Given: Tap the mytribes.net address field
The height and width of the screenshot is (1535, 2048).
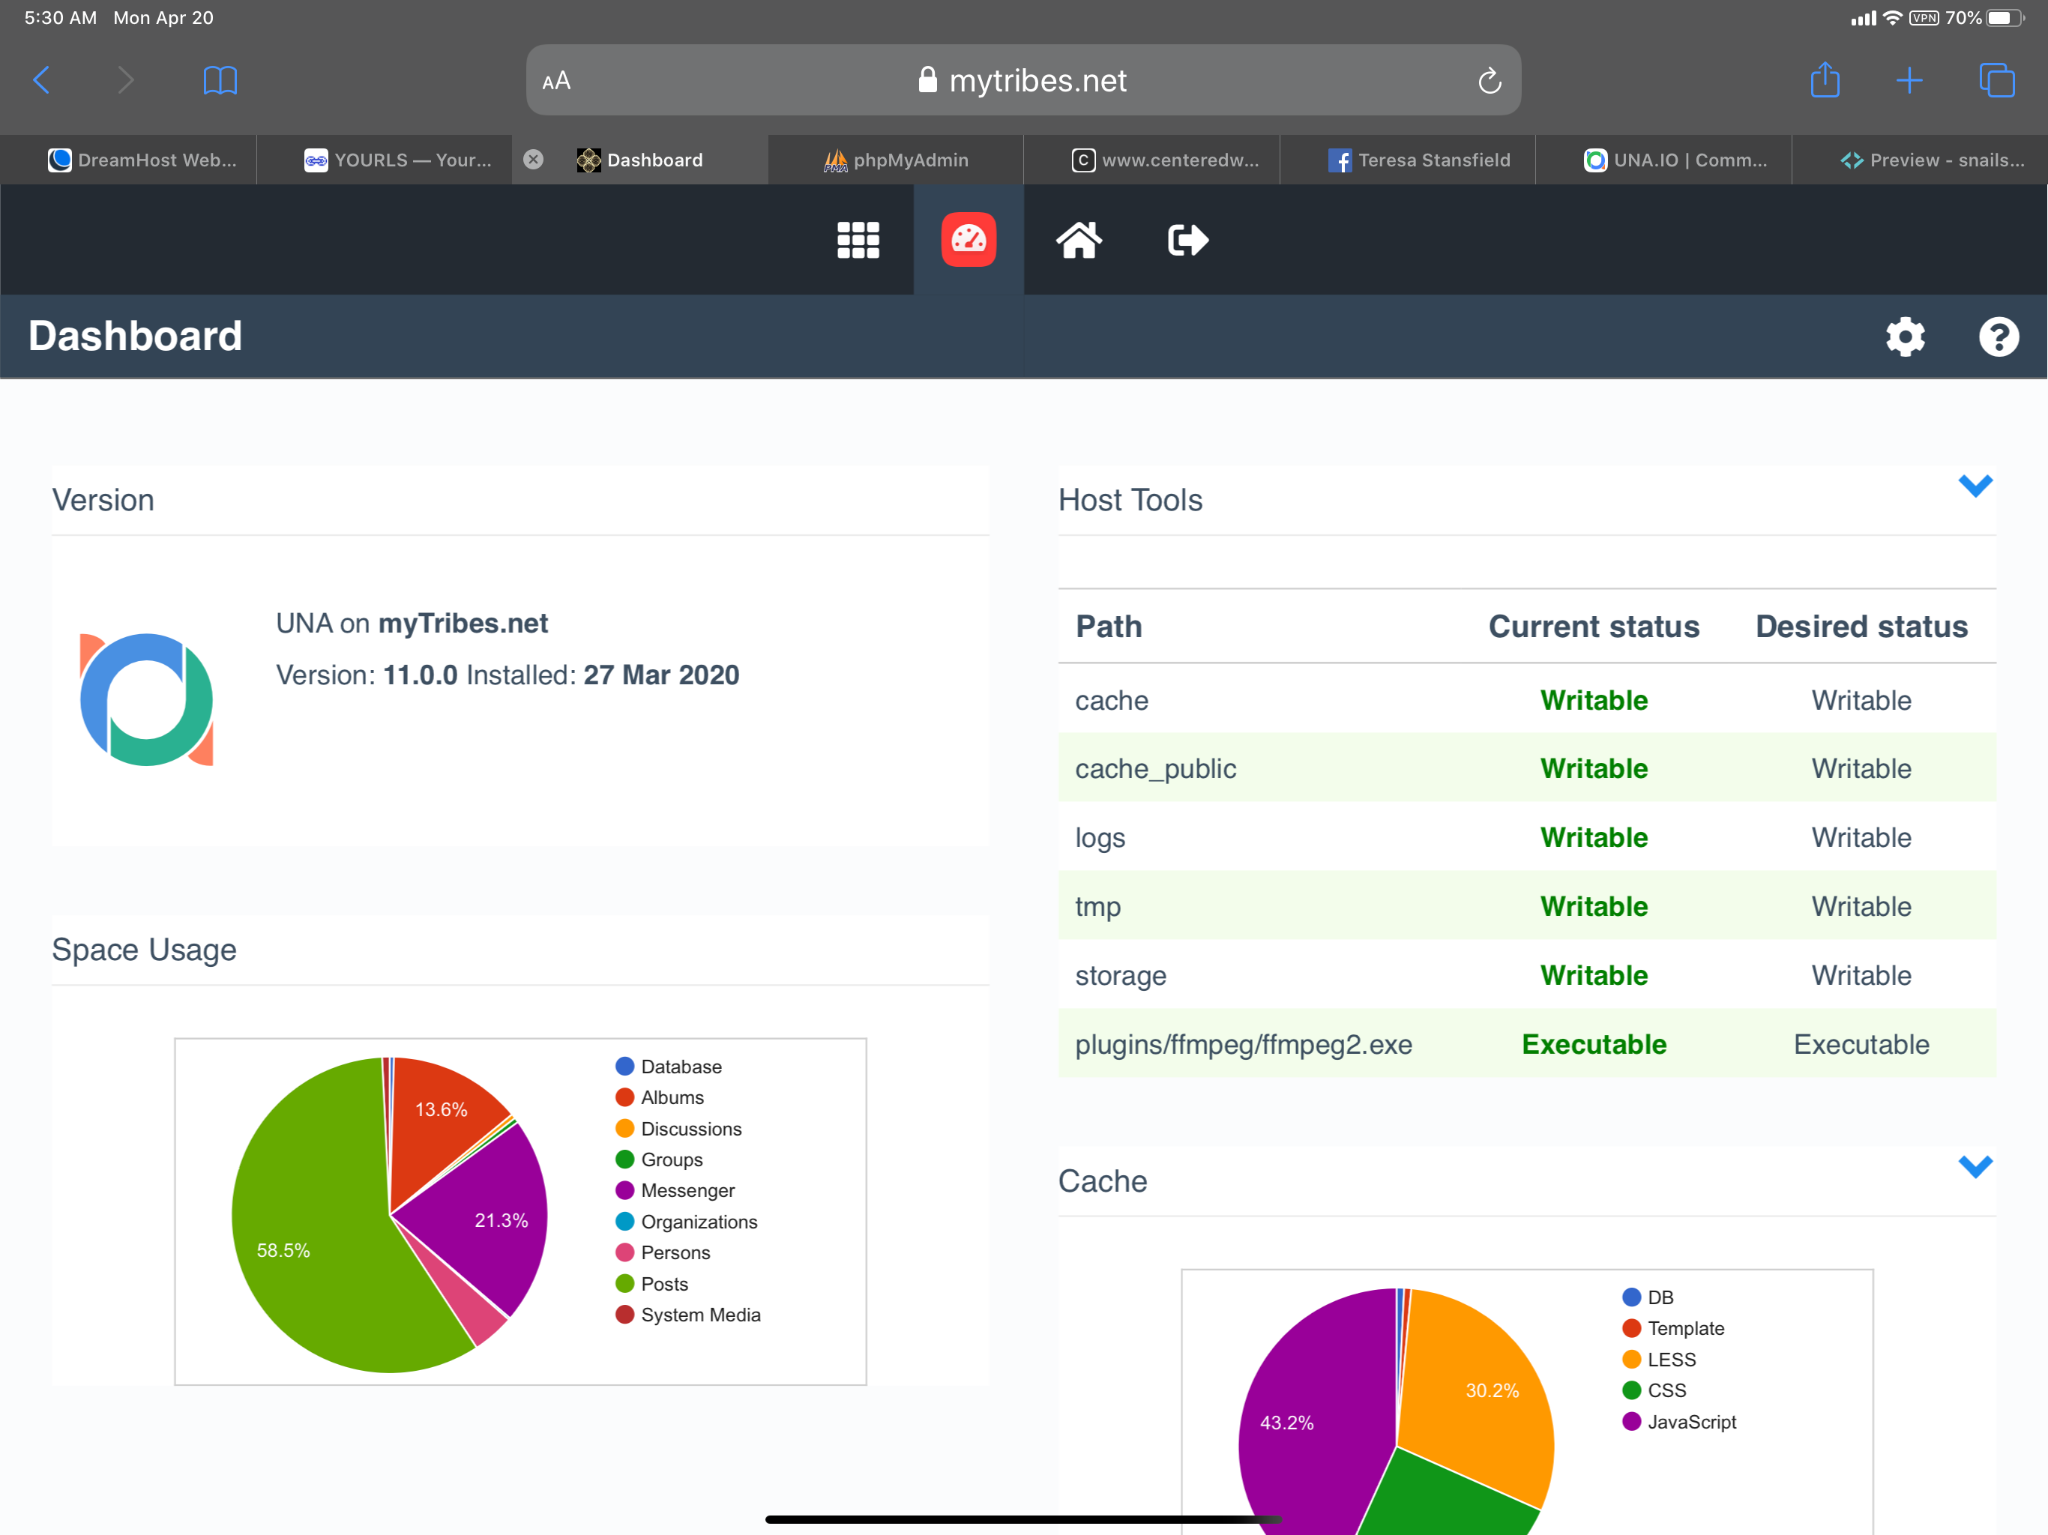Looking at the screenshot, I should click(1022, 80).
